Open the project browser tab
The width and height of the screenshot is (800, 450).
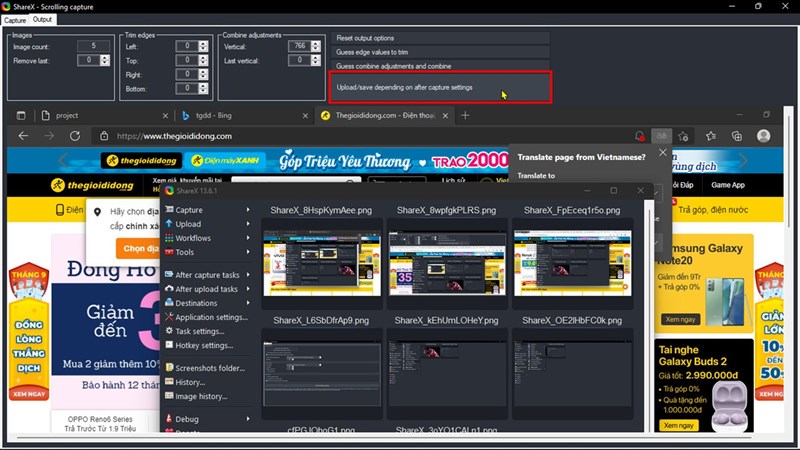point(102,115)
